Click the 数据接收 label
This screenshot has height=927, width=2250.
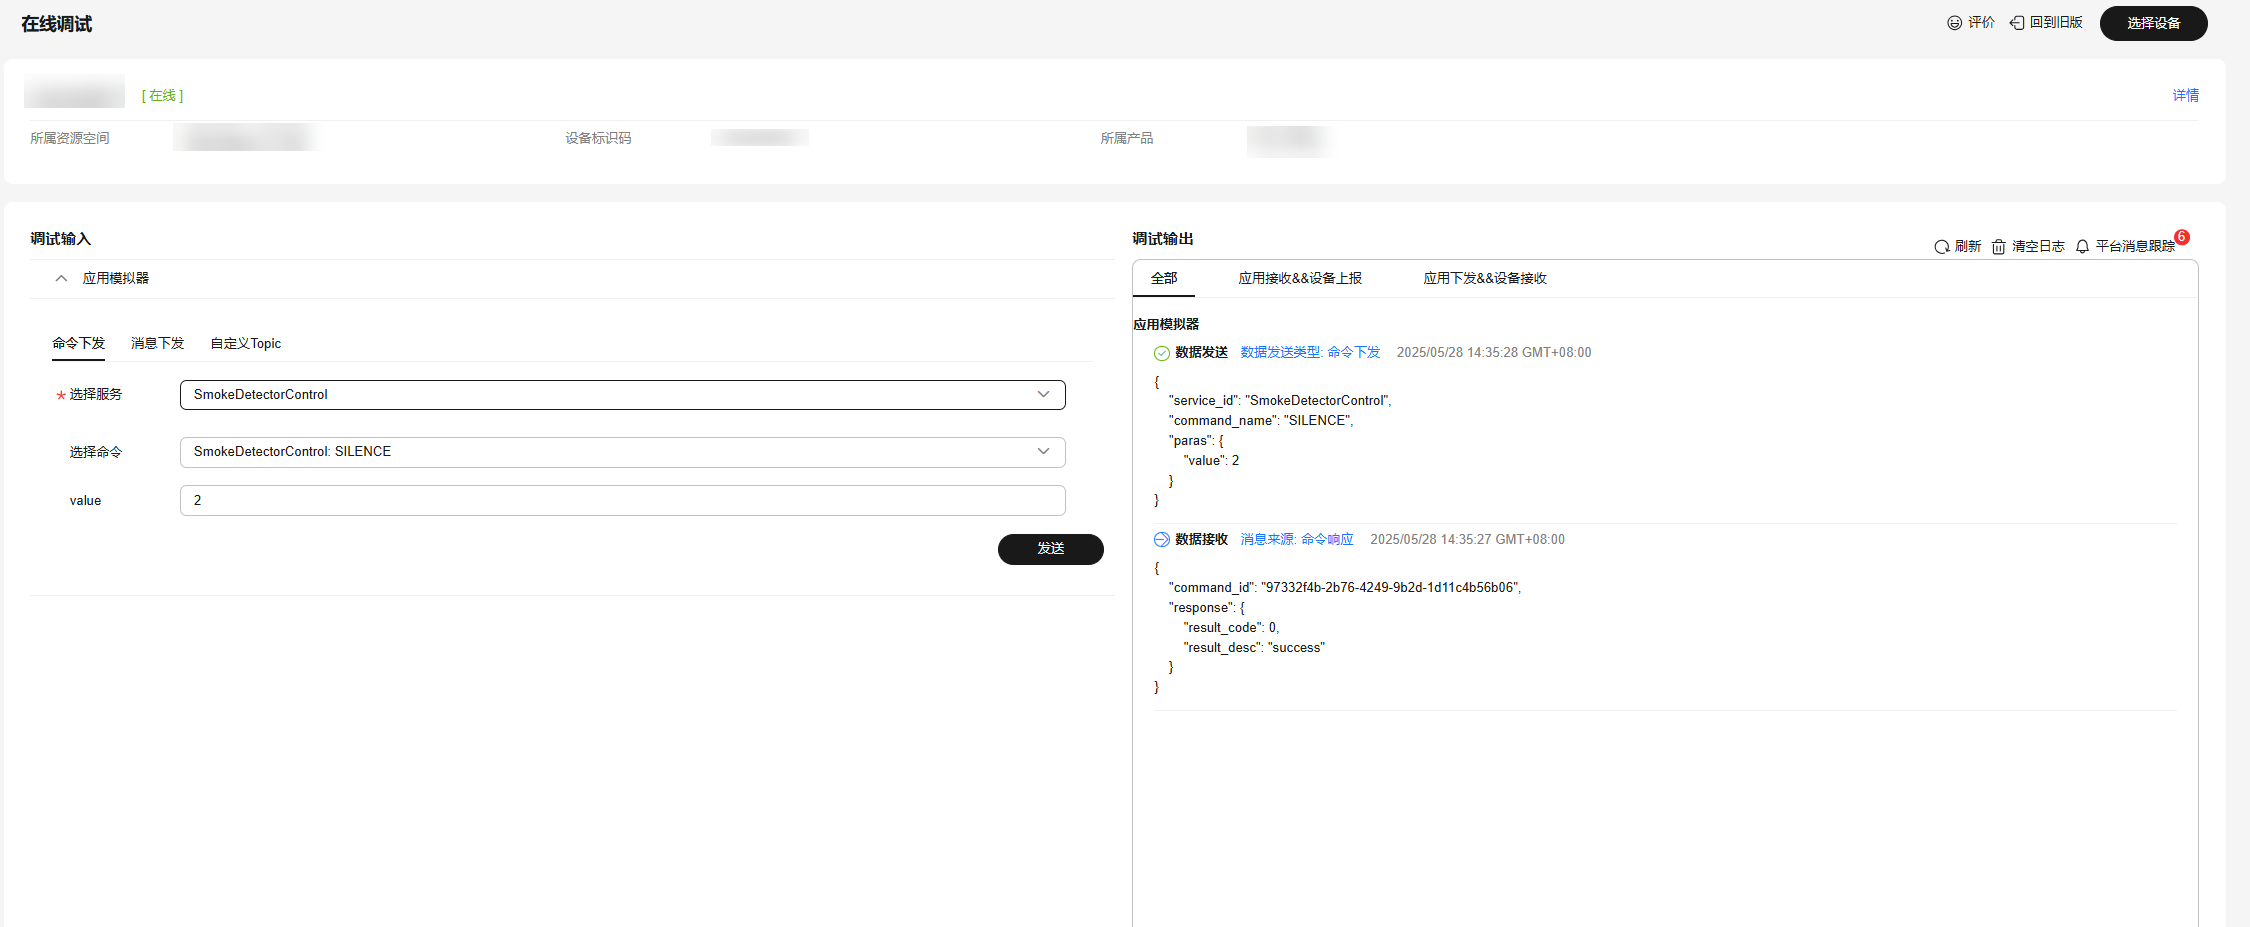click(1201, 539)
